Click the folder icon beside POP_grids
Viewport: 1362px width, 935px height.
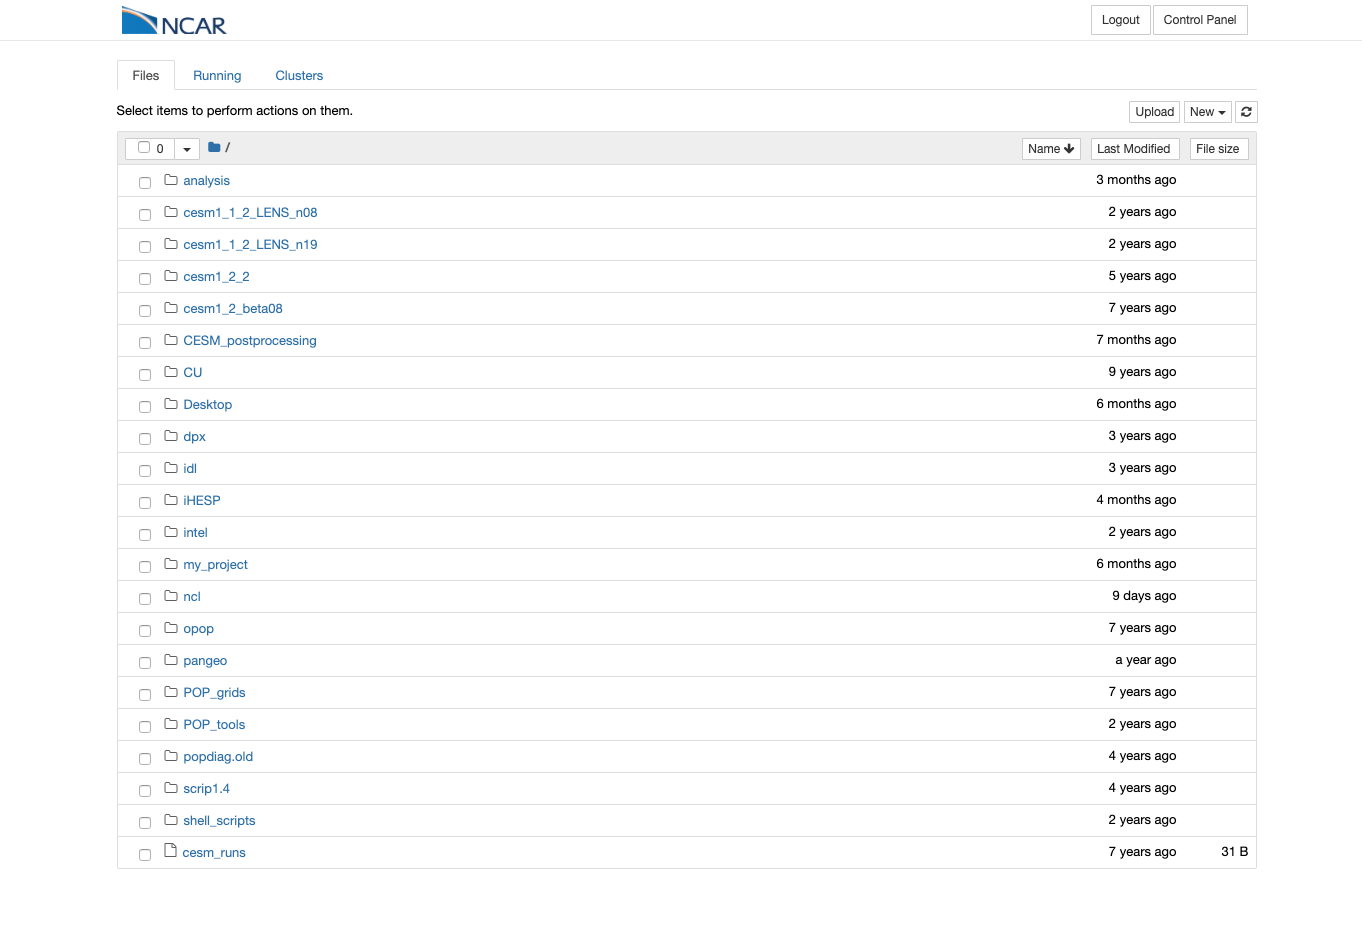171,692
